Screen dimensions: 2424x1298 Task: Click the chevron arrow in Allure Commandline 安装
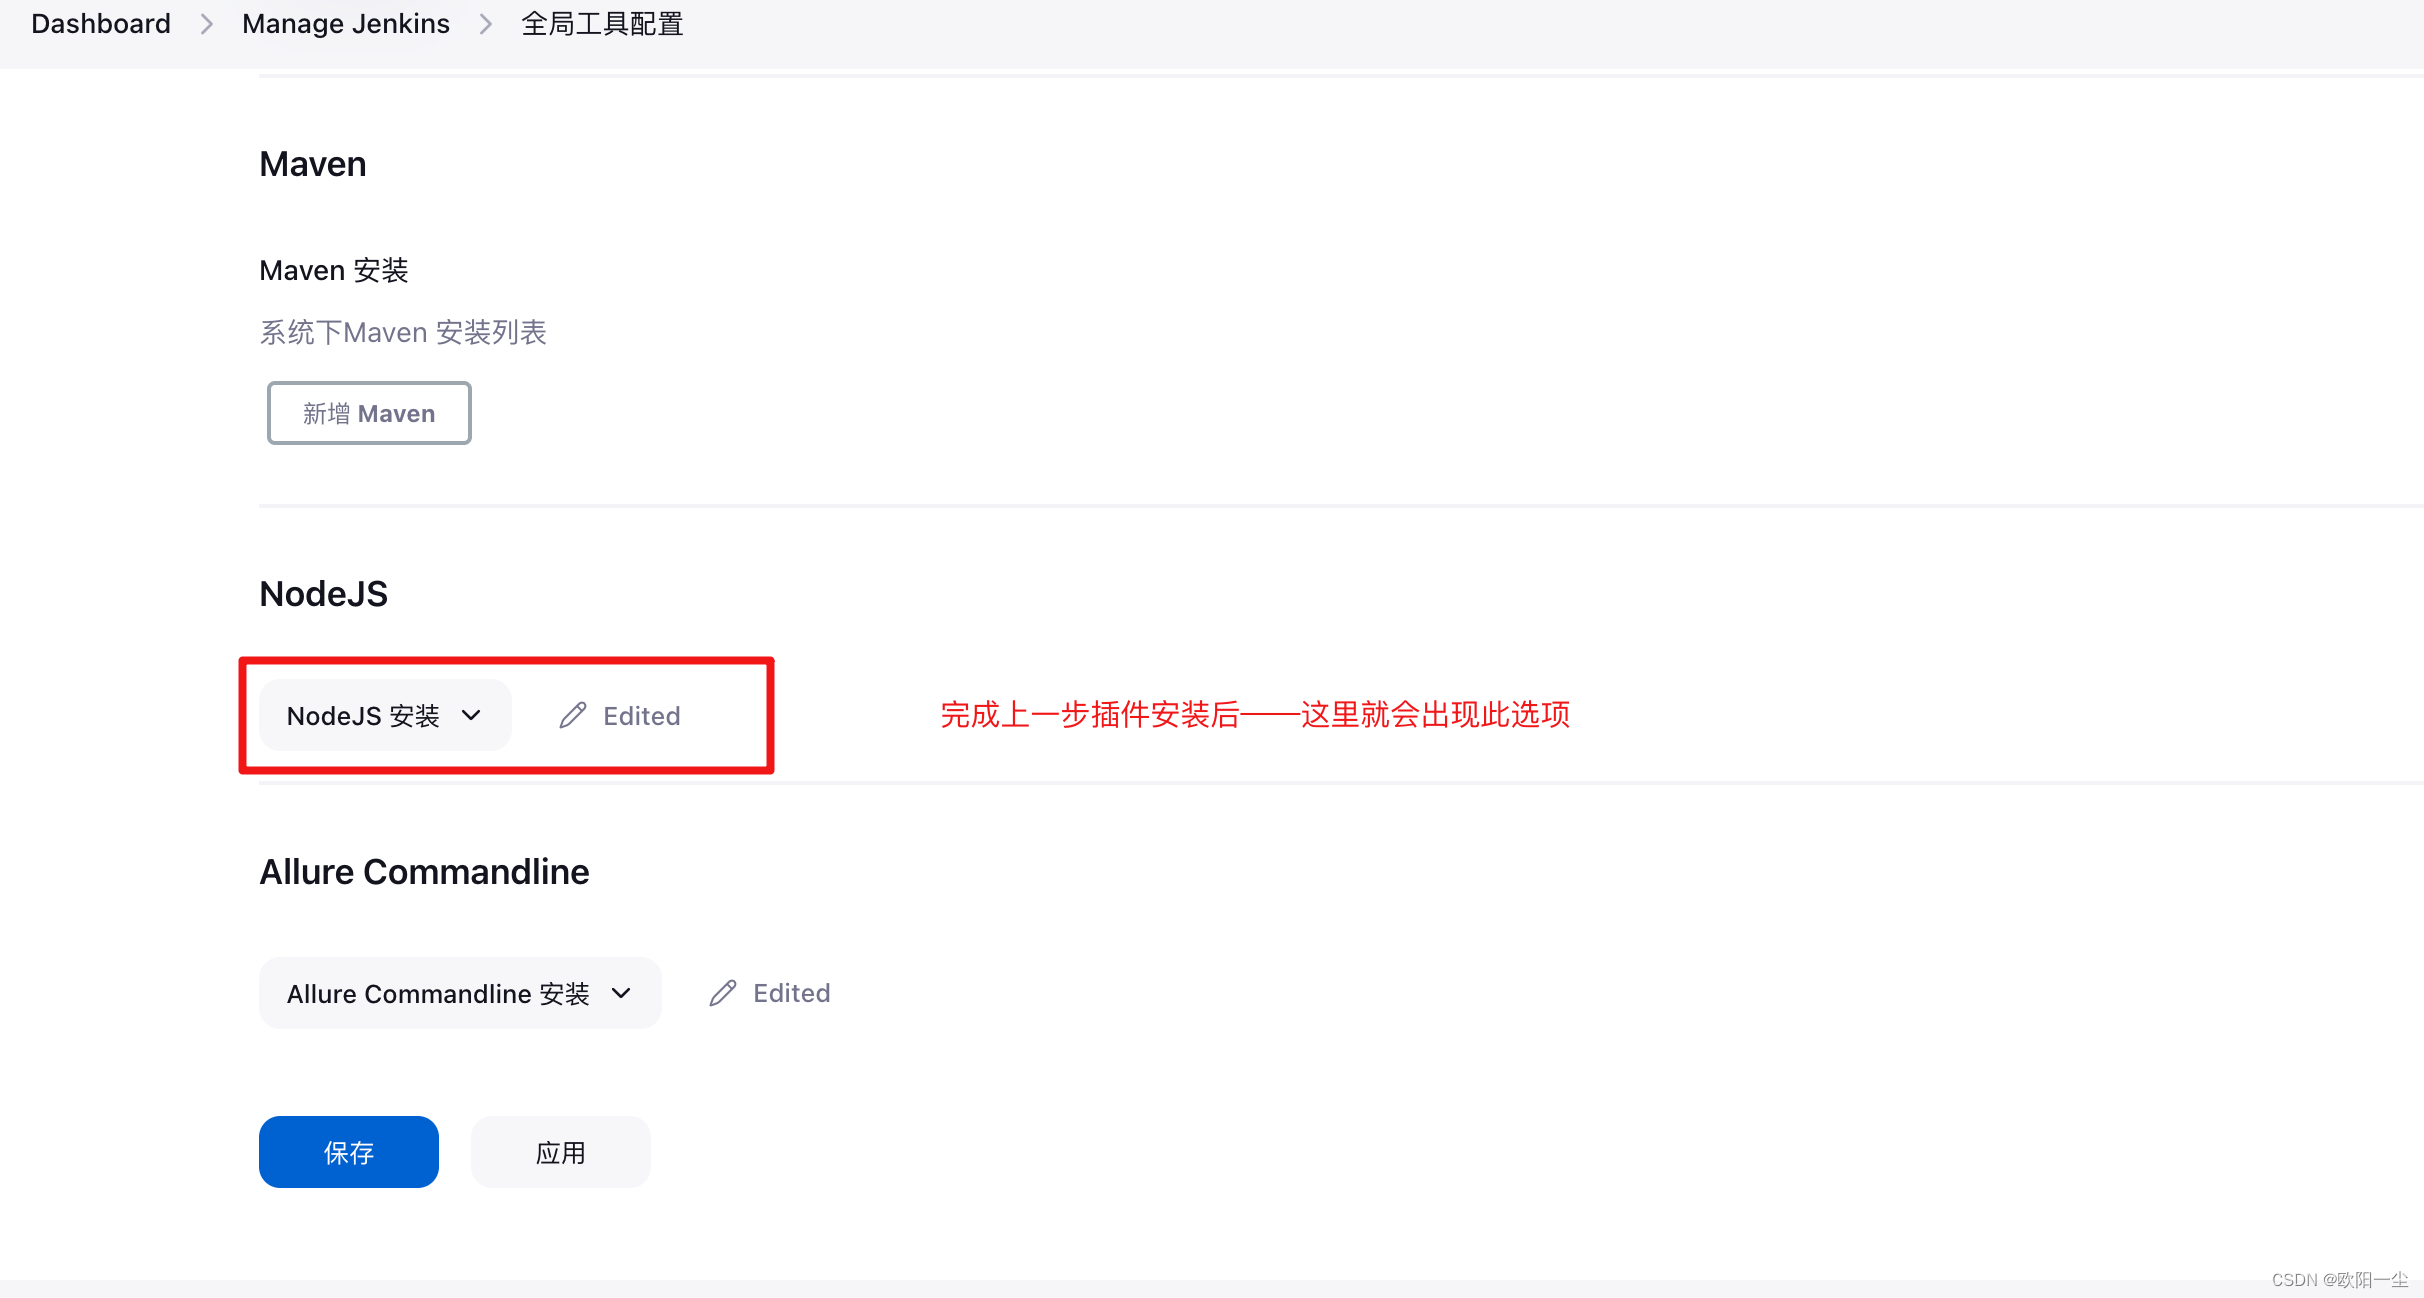coord(621,993)
